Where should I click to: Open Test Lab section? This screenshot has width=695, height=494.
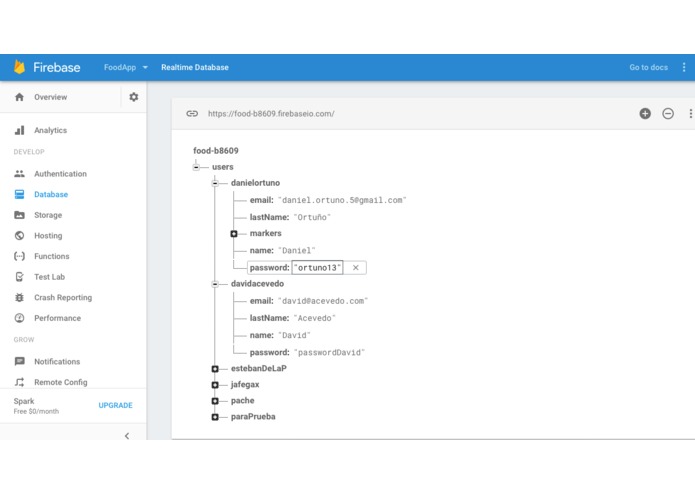point(49,277)
